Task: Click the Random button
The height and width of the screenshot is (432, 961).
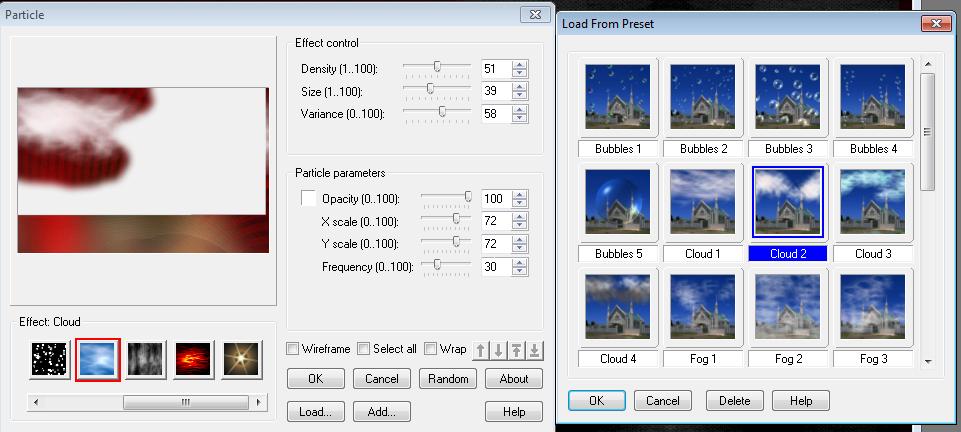Action: tap(448, 379)
